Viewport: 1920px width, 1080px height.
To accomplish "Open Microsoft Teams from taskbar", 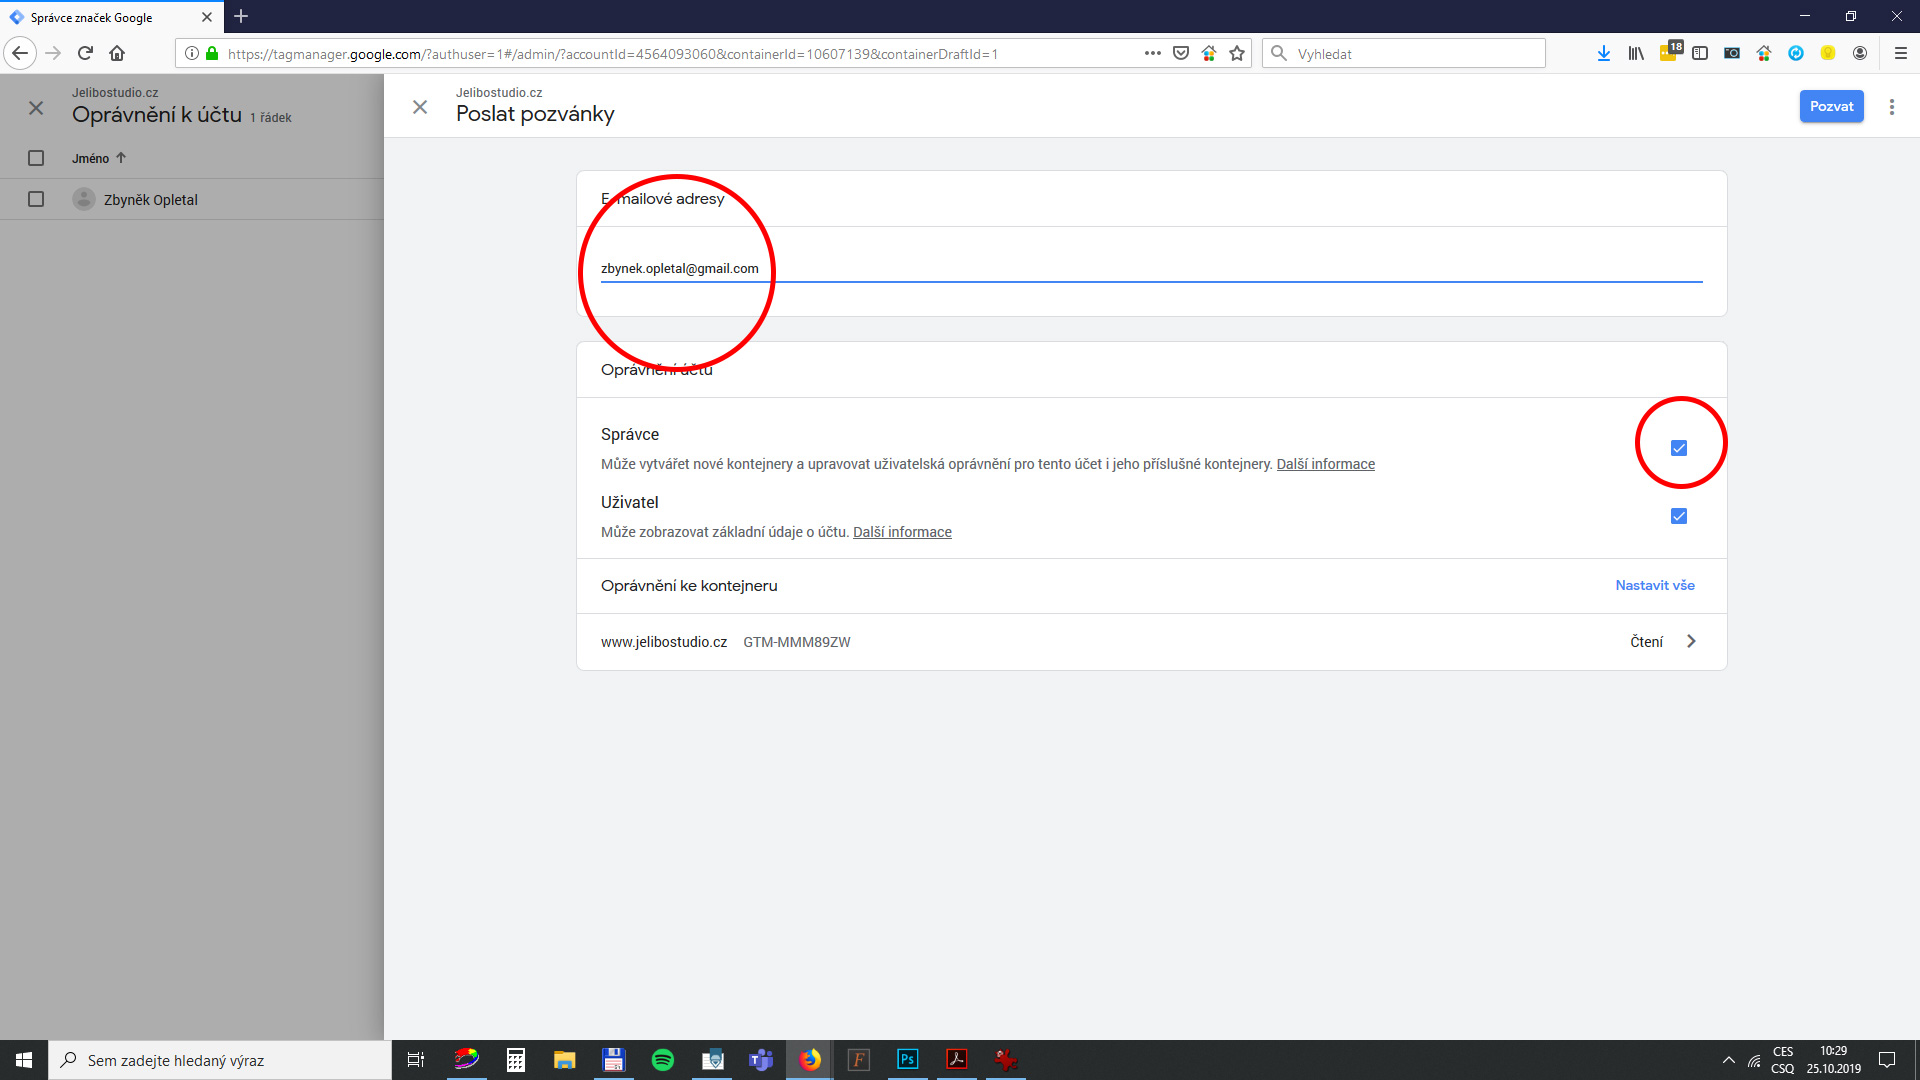I will tap(761, 1060).
